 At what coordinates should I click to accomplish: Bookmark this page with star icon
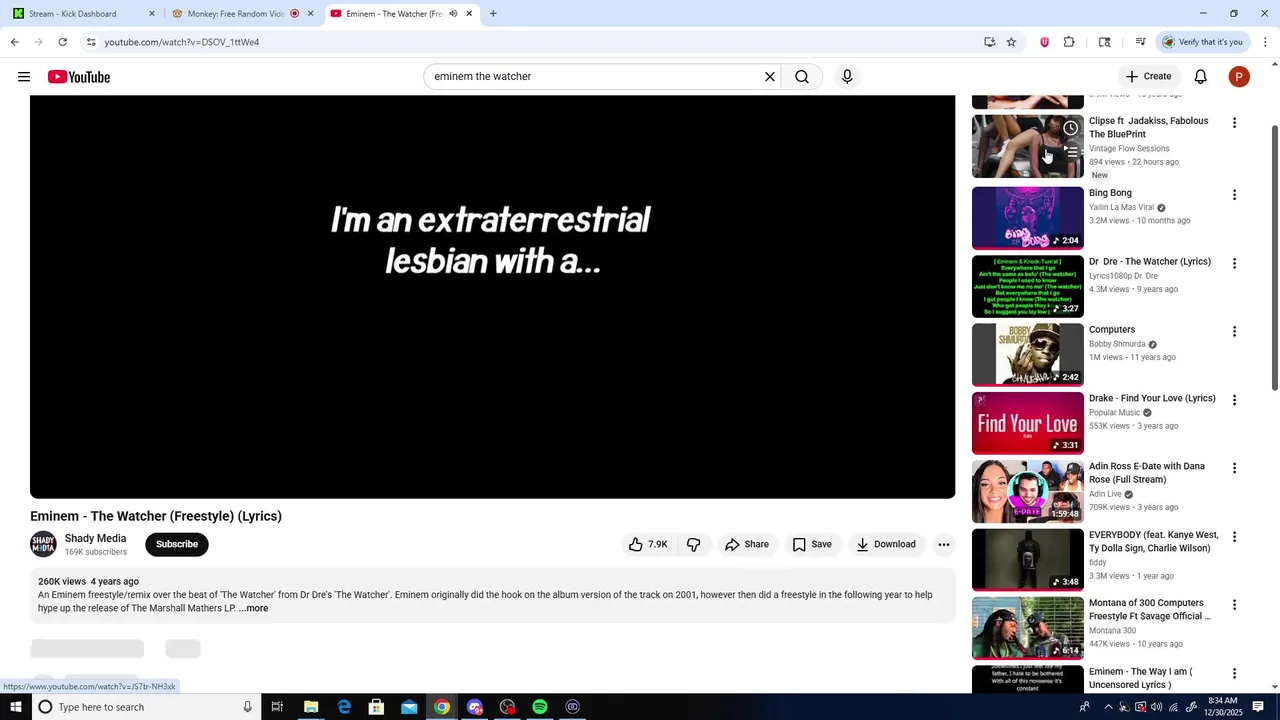(x=1011, y=42)
